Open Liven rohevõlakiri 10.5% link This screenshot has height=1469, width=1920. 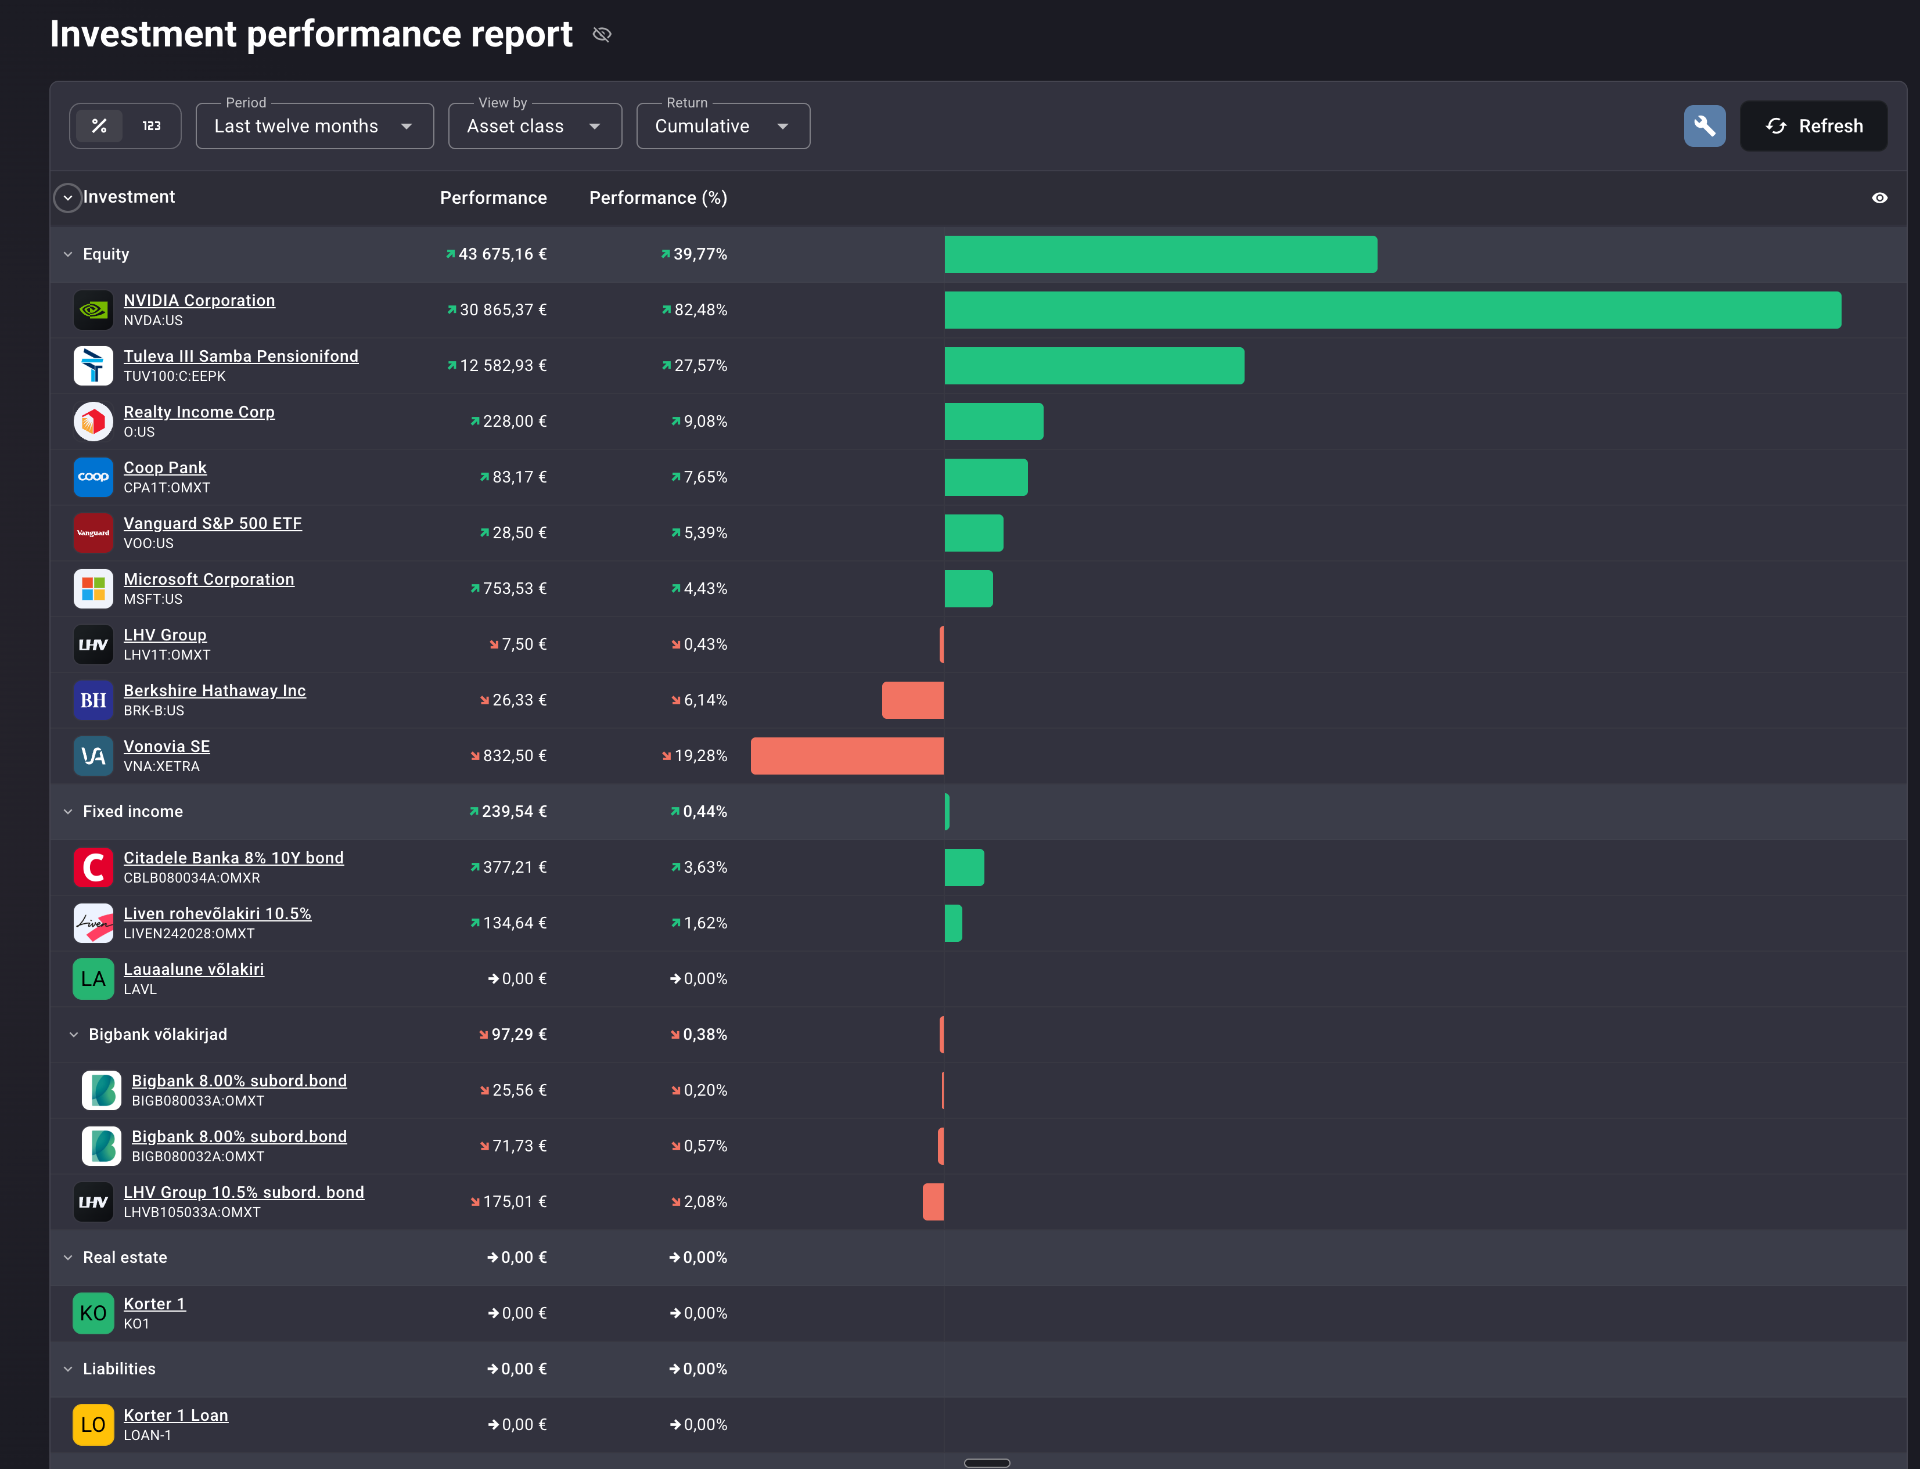pos(218,913)
